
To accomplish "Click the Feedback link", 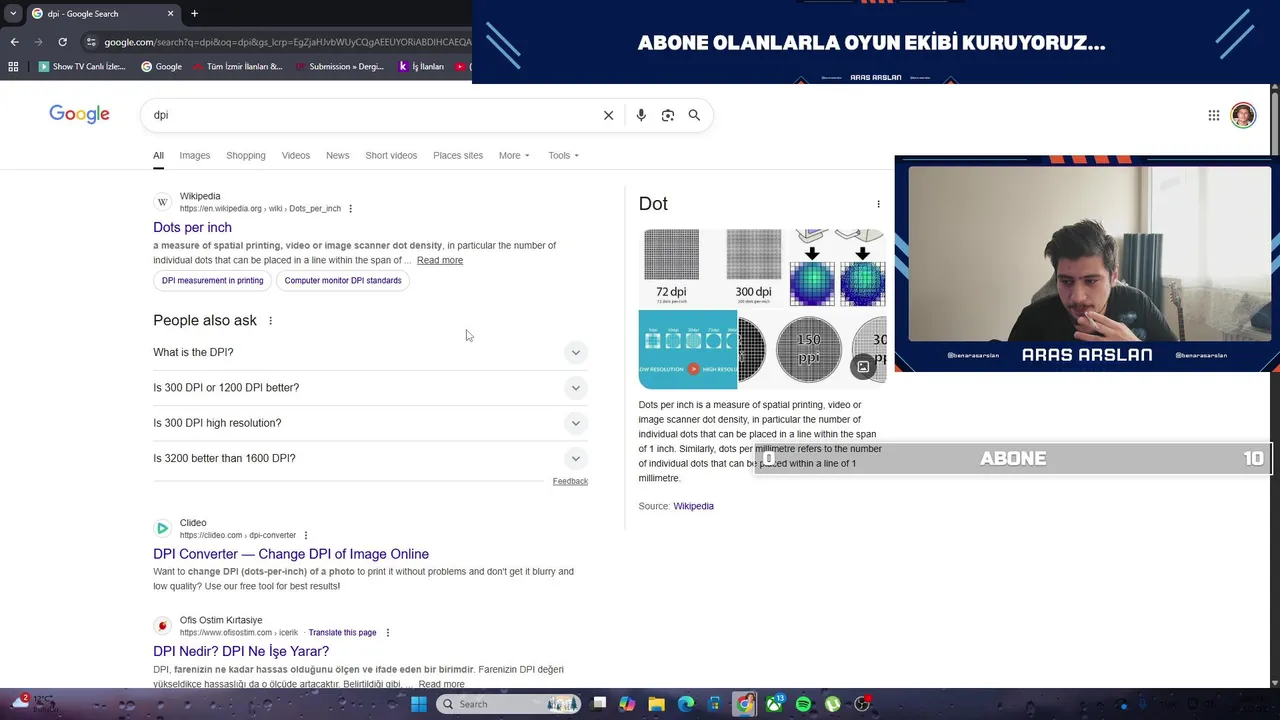I will pyautogui.click(x=570, y=481).
